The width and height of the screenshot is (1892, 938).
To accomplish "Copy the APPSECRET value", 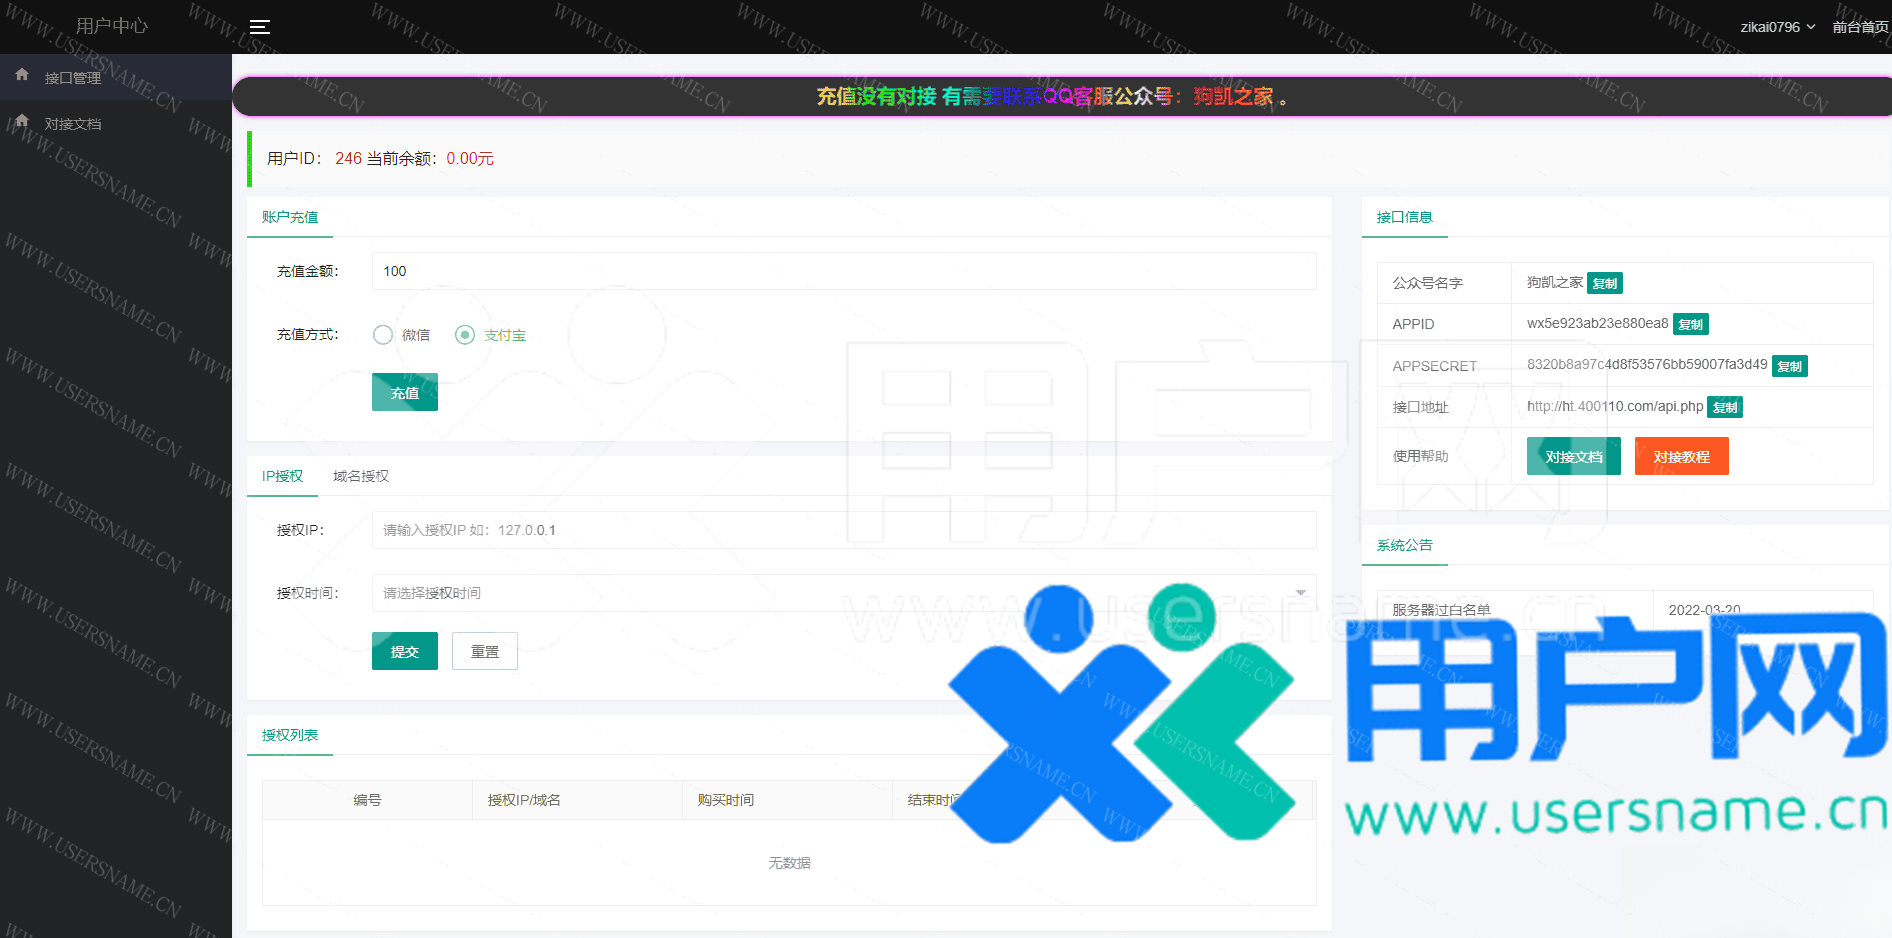I will coord(1789,367).
